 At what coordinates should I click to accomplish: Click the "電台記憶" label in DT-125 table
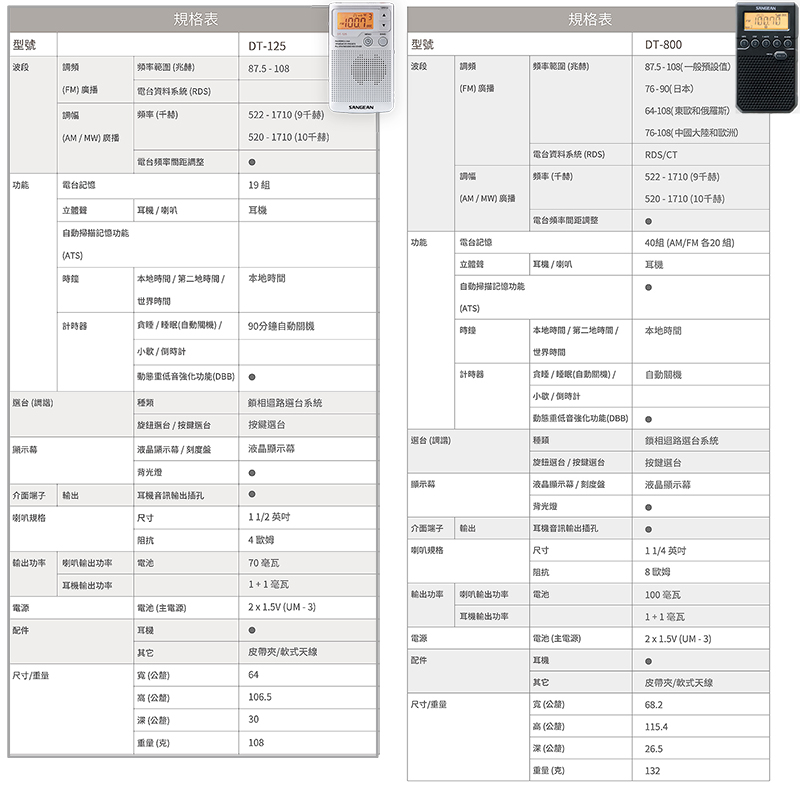click(79, 185)
